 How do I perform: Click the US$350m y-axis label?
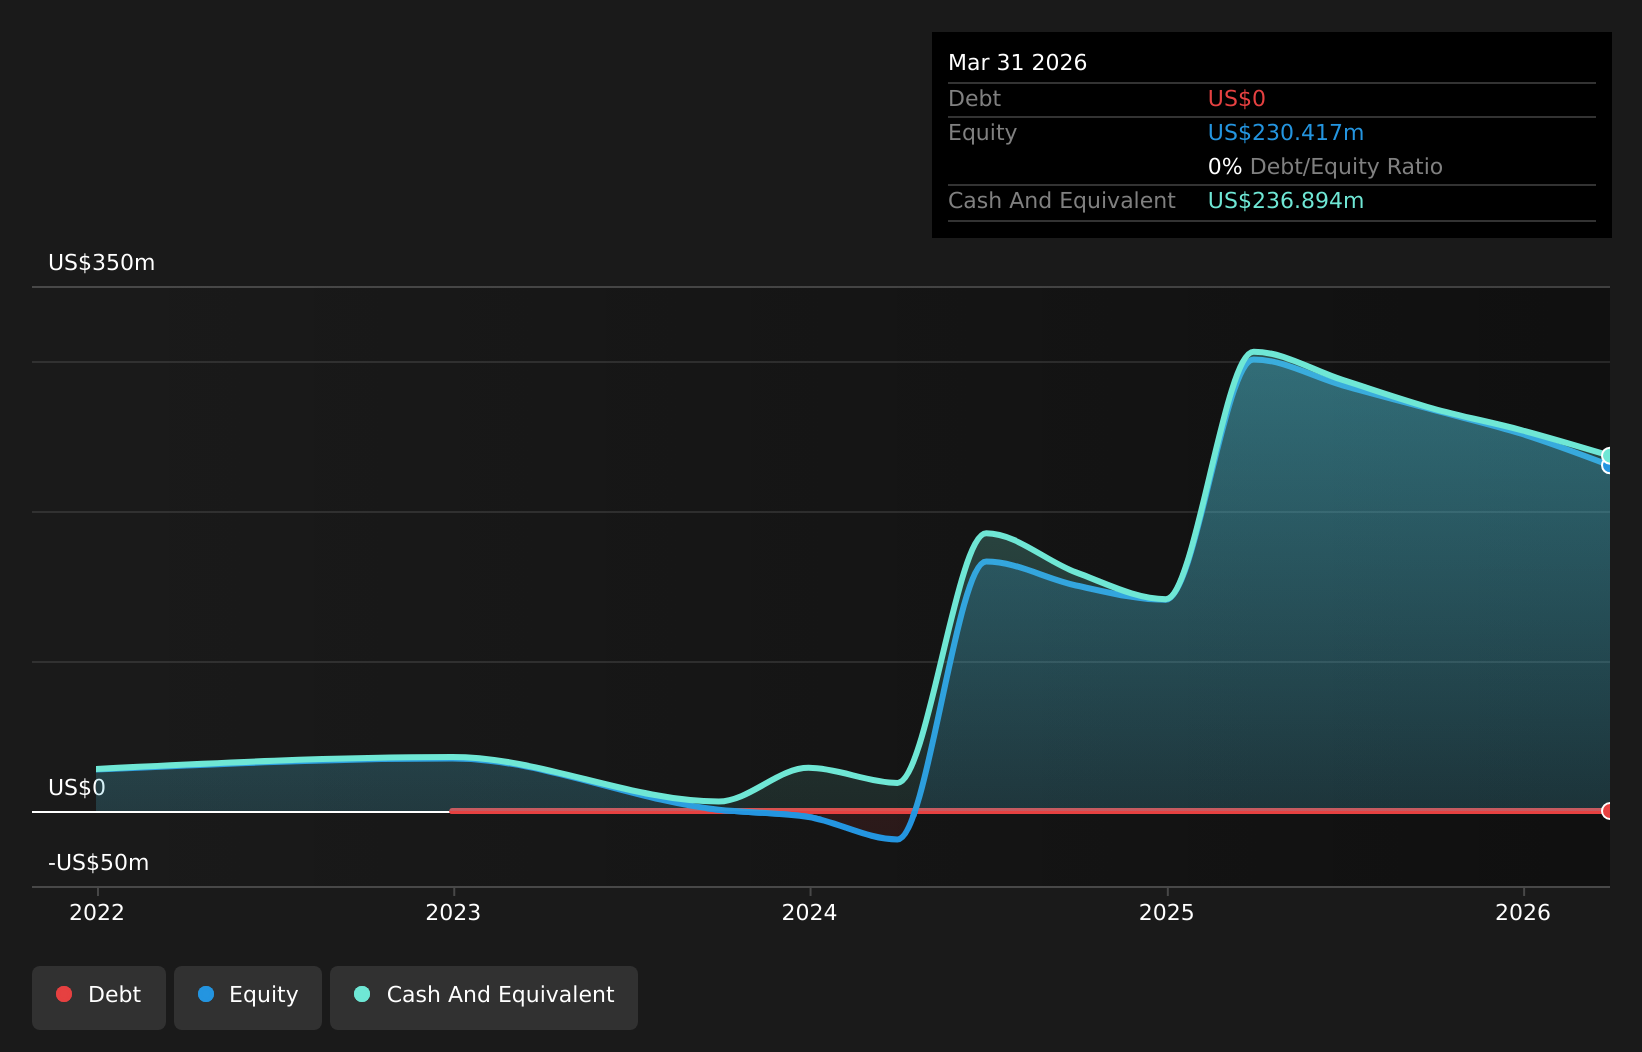tap(102, 263)
